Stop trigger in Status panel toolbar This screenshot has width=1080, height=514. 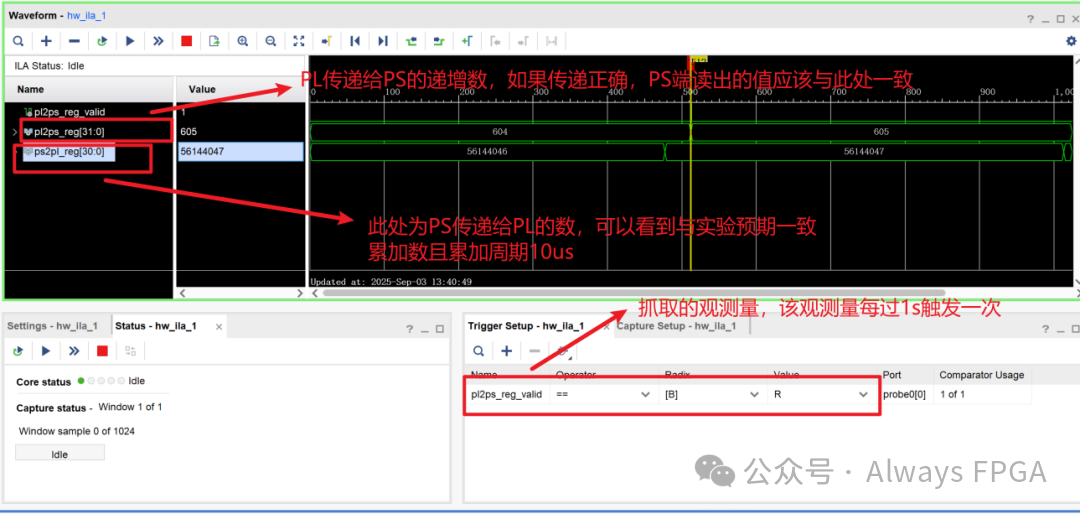(103, 351)
